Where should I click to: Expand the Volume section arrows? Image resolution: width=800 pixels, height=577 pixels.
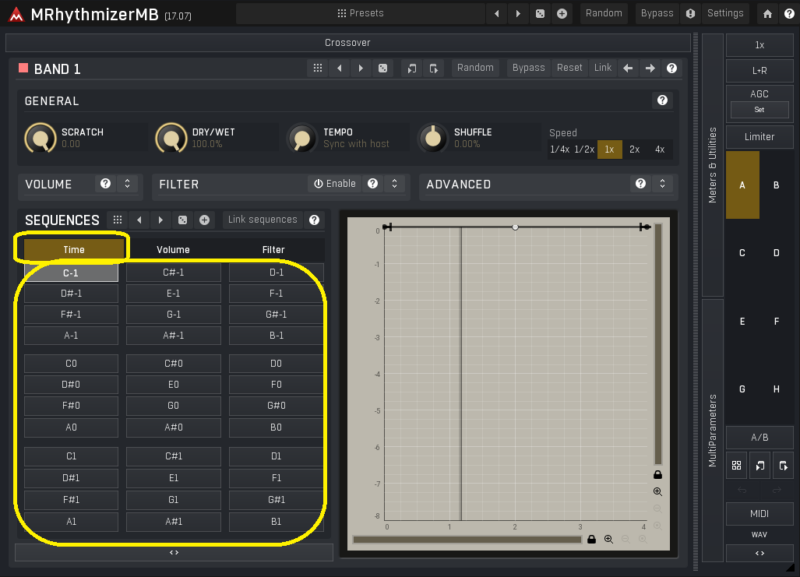pos(127,184)
